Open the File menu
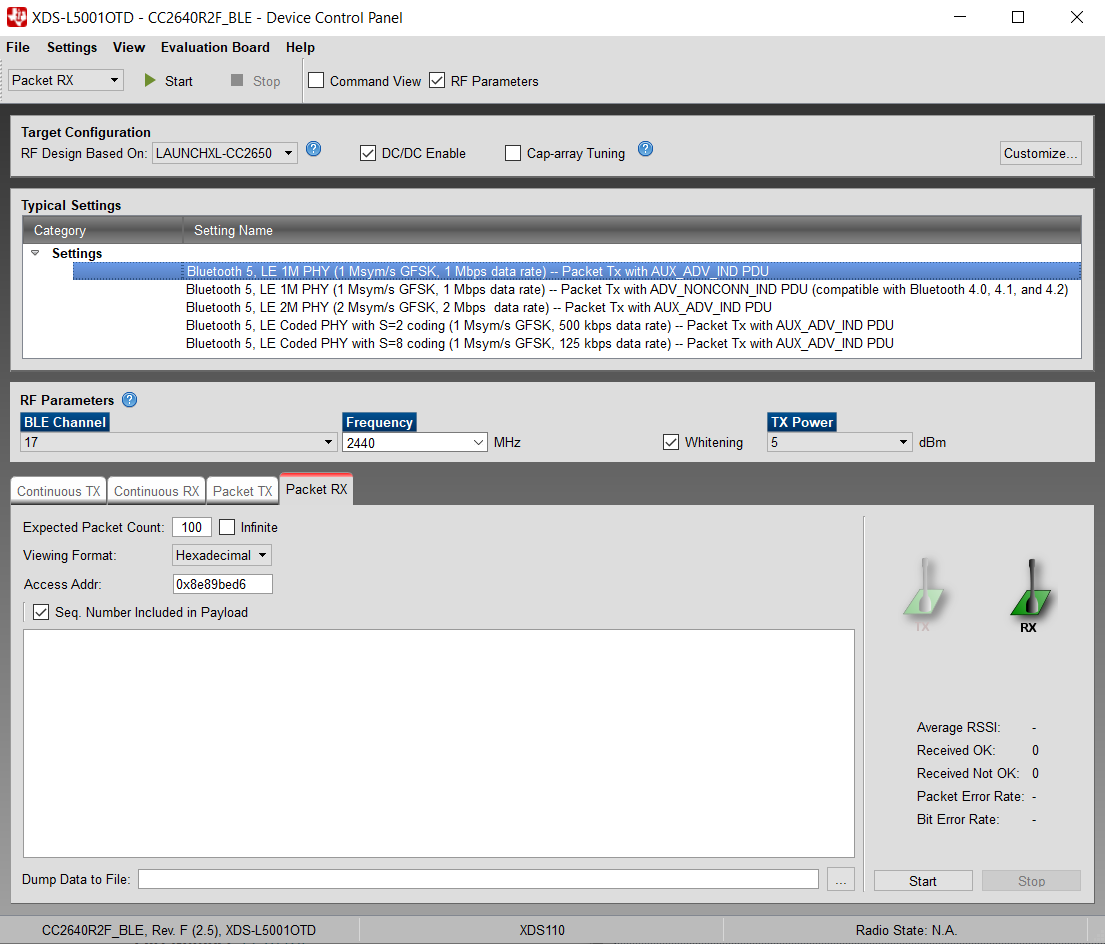The width and height of the screenshot is (1105, 944). pyautogui.click(x=18, y=47)
